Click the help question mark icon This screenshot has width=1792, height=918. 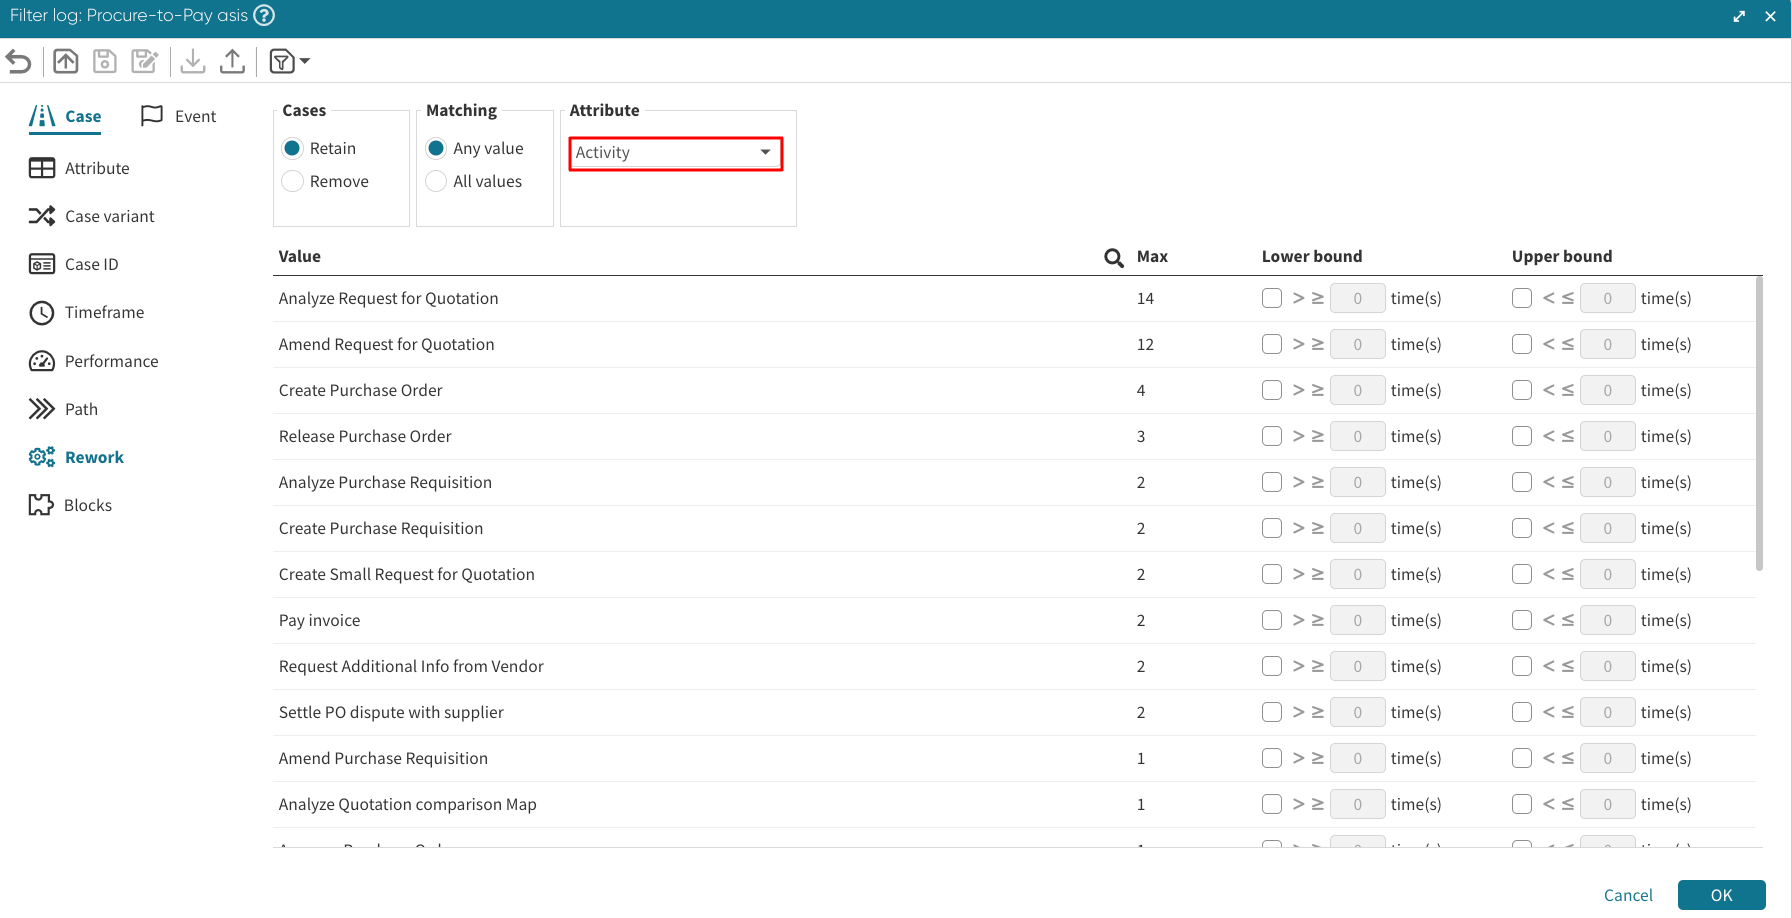264,16
